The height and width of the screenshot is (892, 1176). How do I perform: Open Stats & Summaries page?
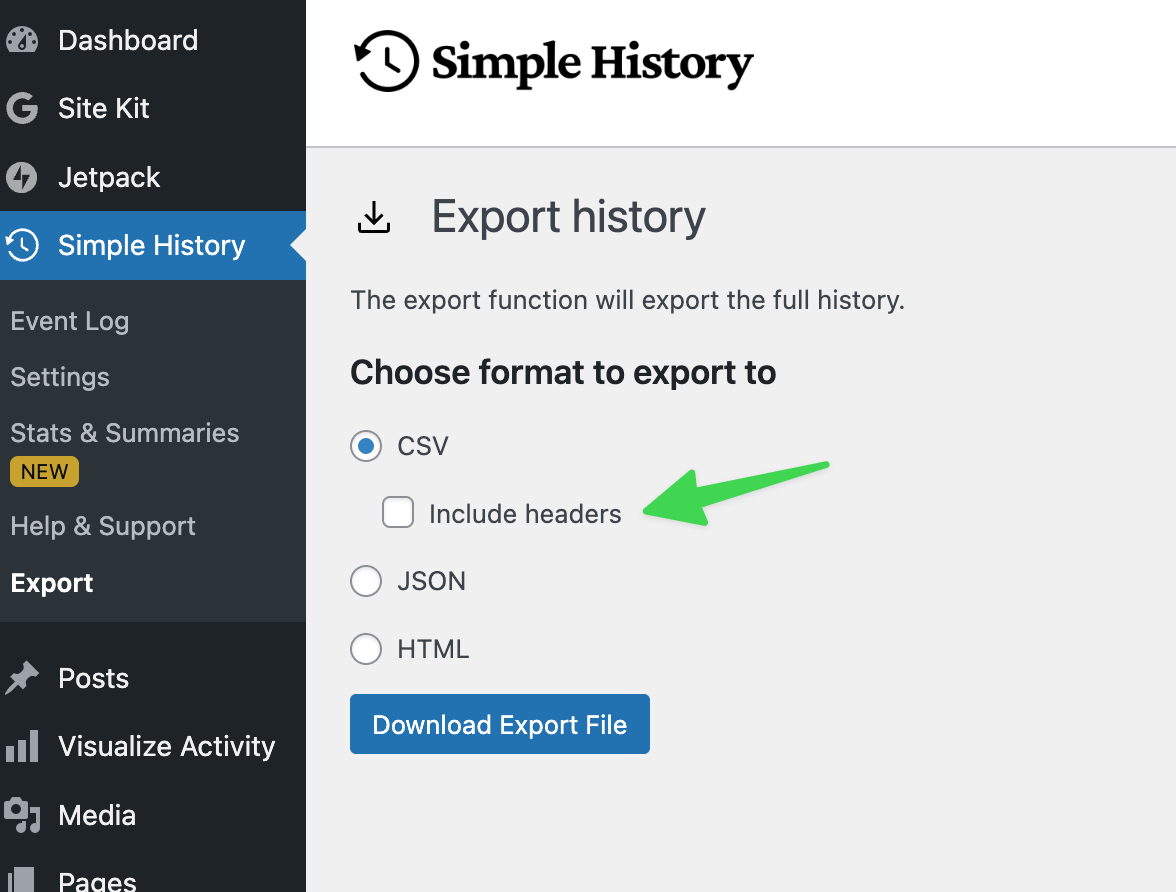125,433
